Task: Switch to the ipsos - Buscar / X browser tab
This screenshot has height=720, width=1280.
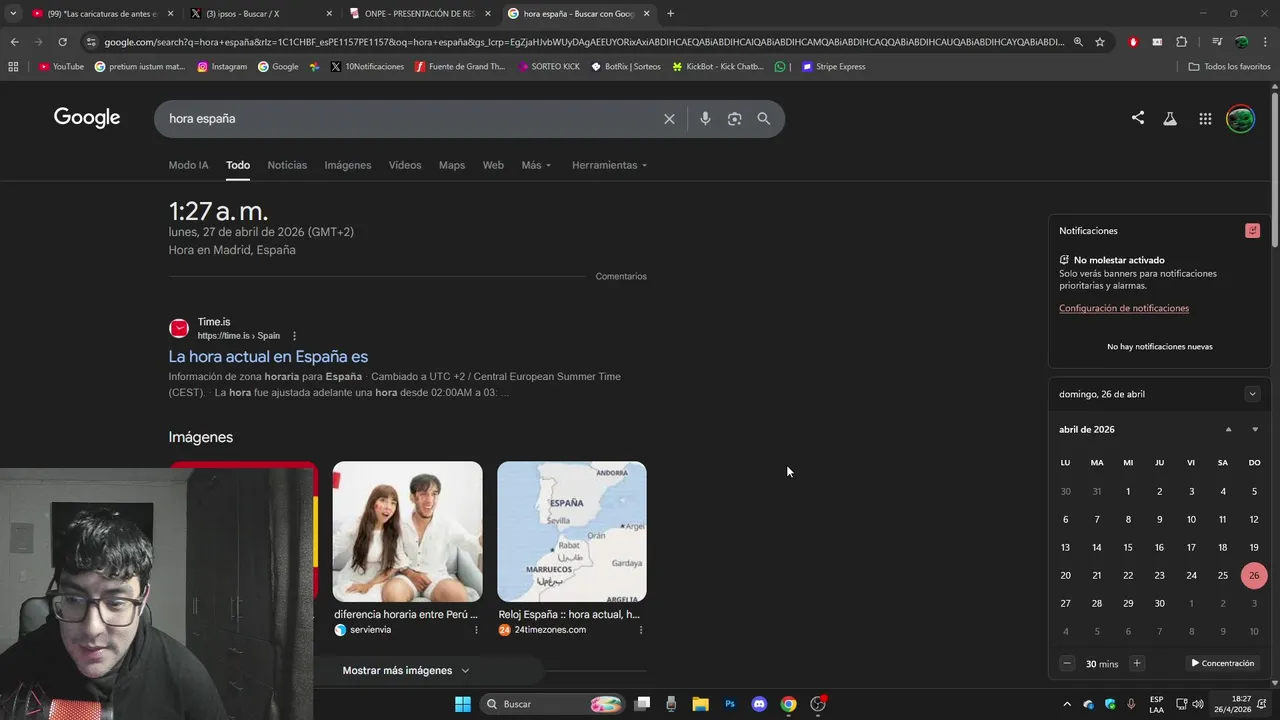Action: (x=261, y=14)
